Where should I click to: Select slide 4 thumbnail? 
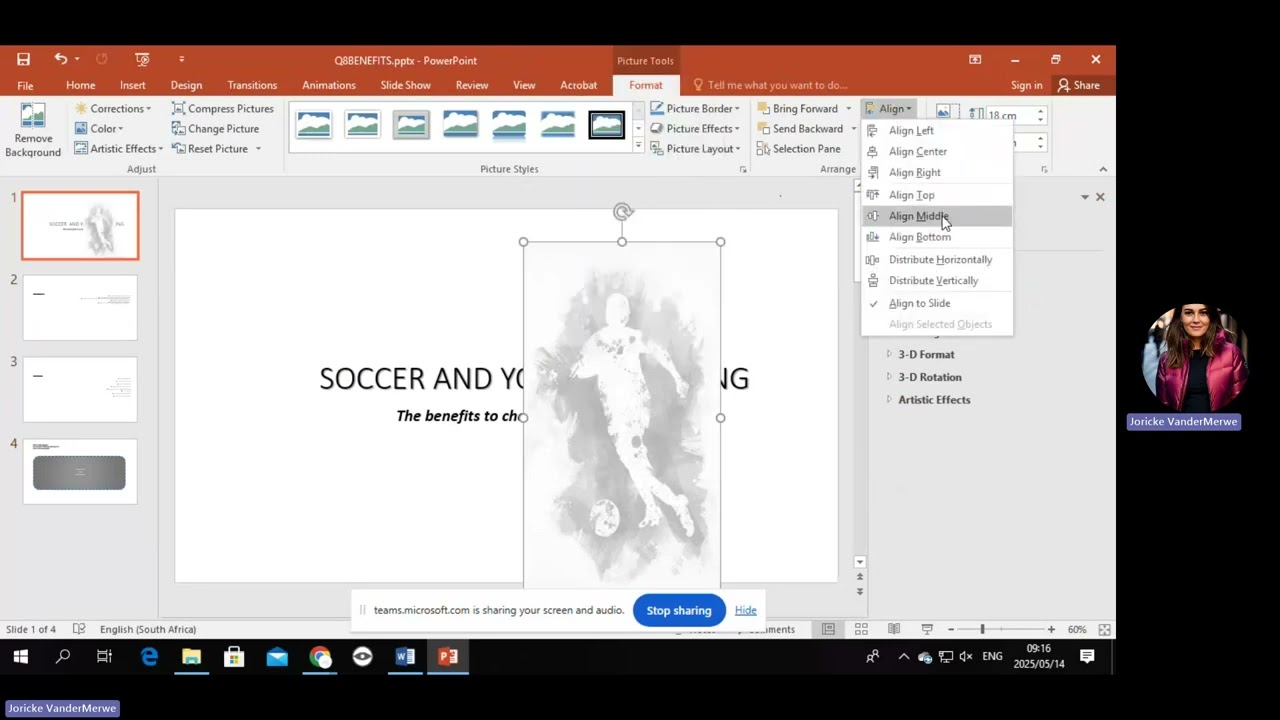(x=80, y=471)
